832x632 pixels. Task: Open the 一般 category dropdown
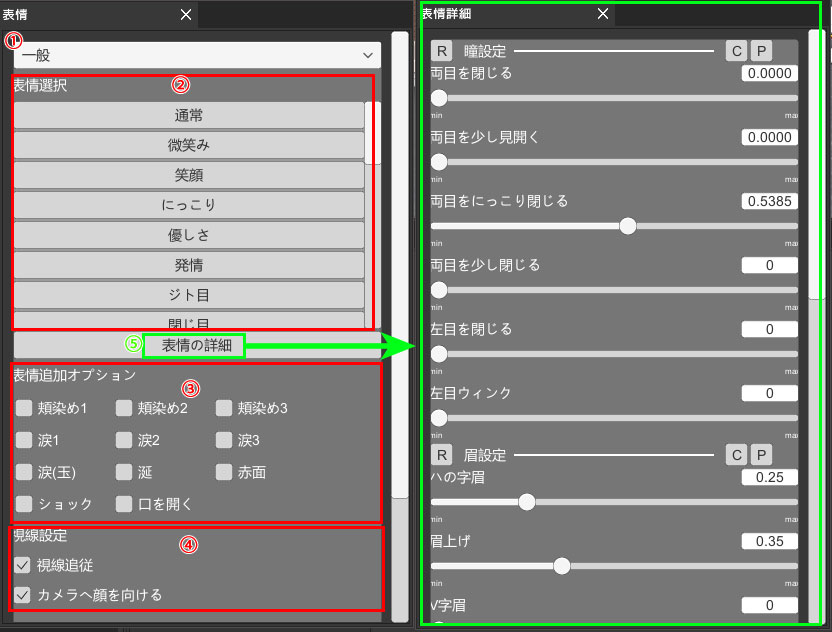(196, 56)
